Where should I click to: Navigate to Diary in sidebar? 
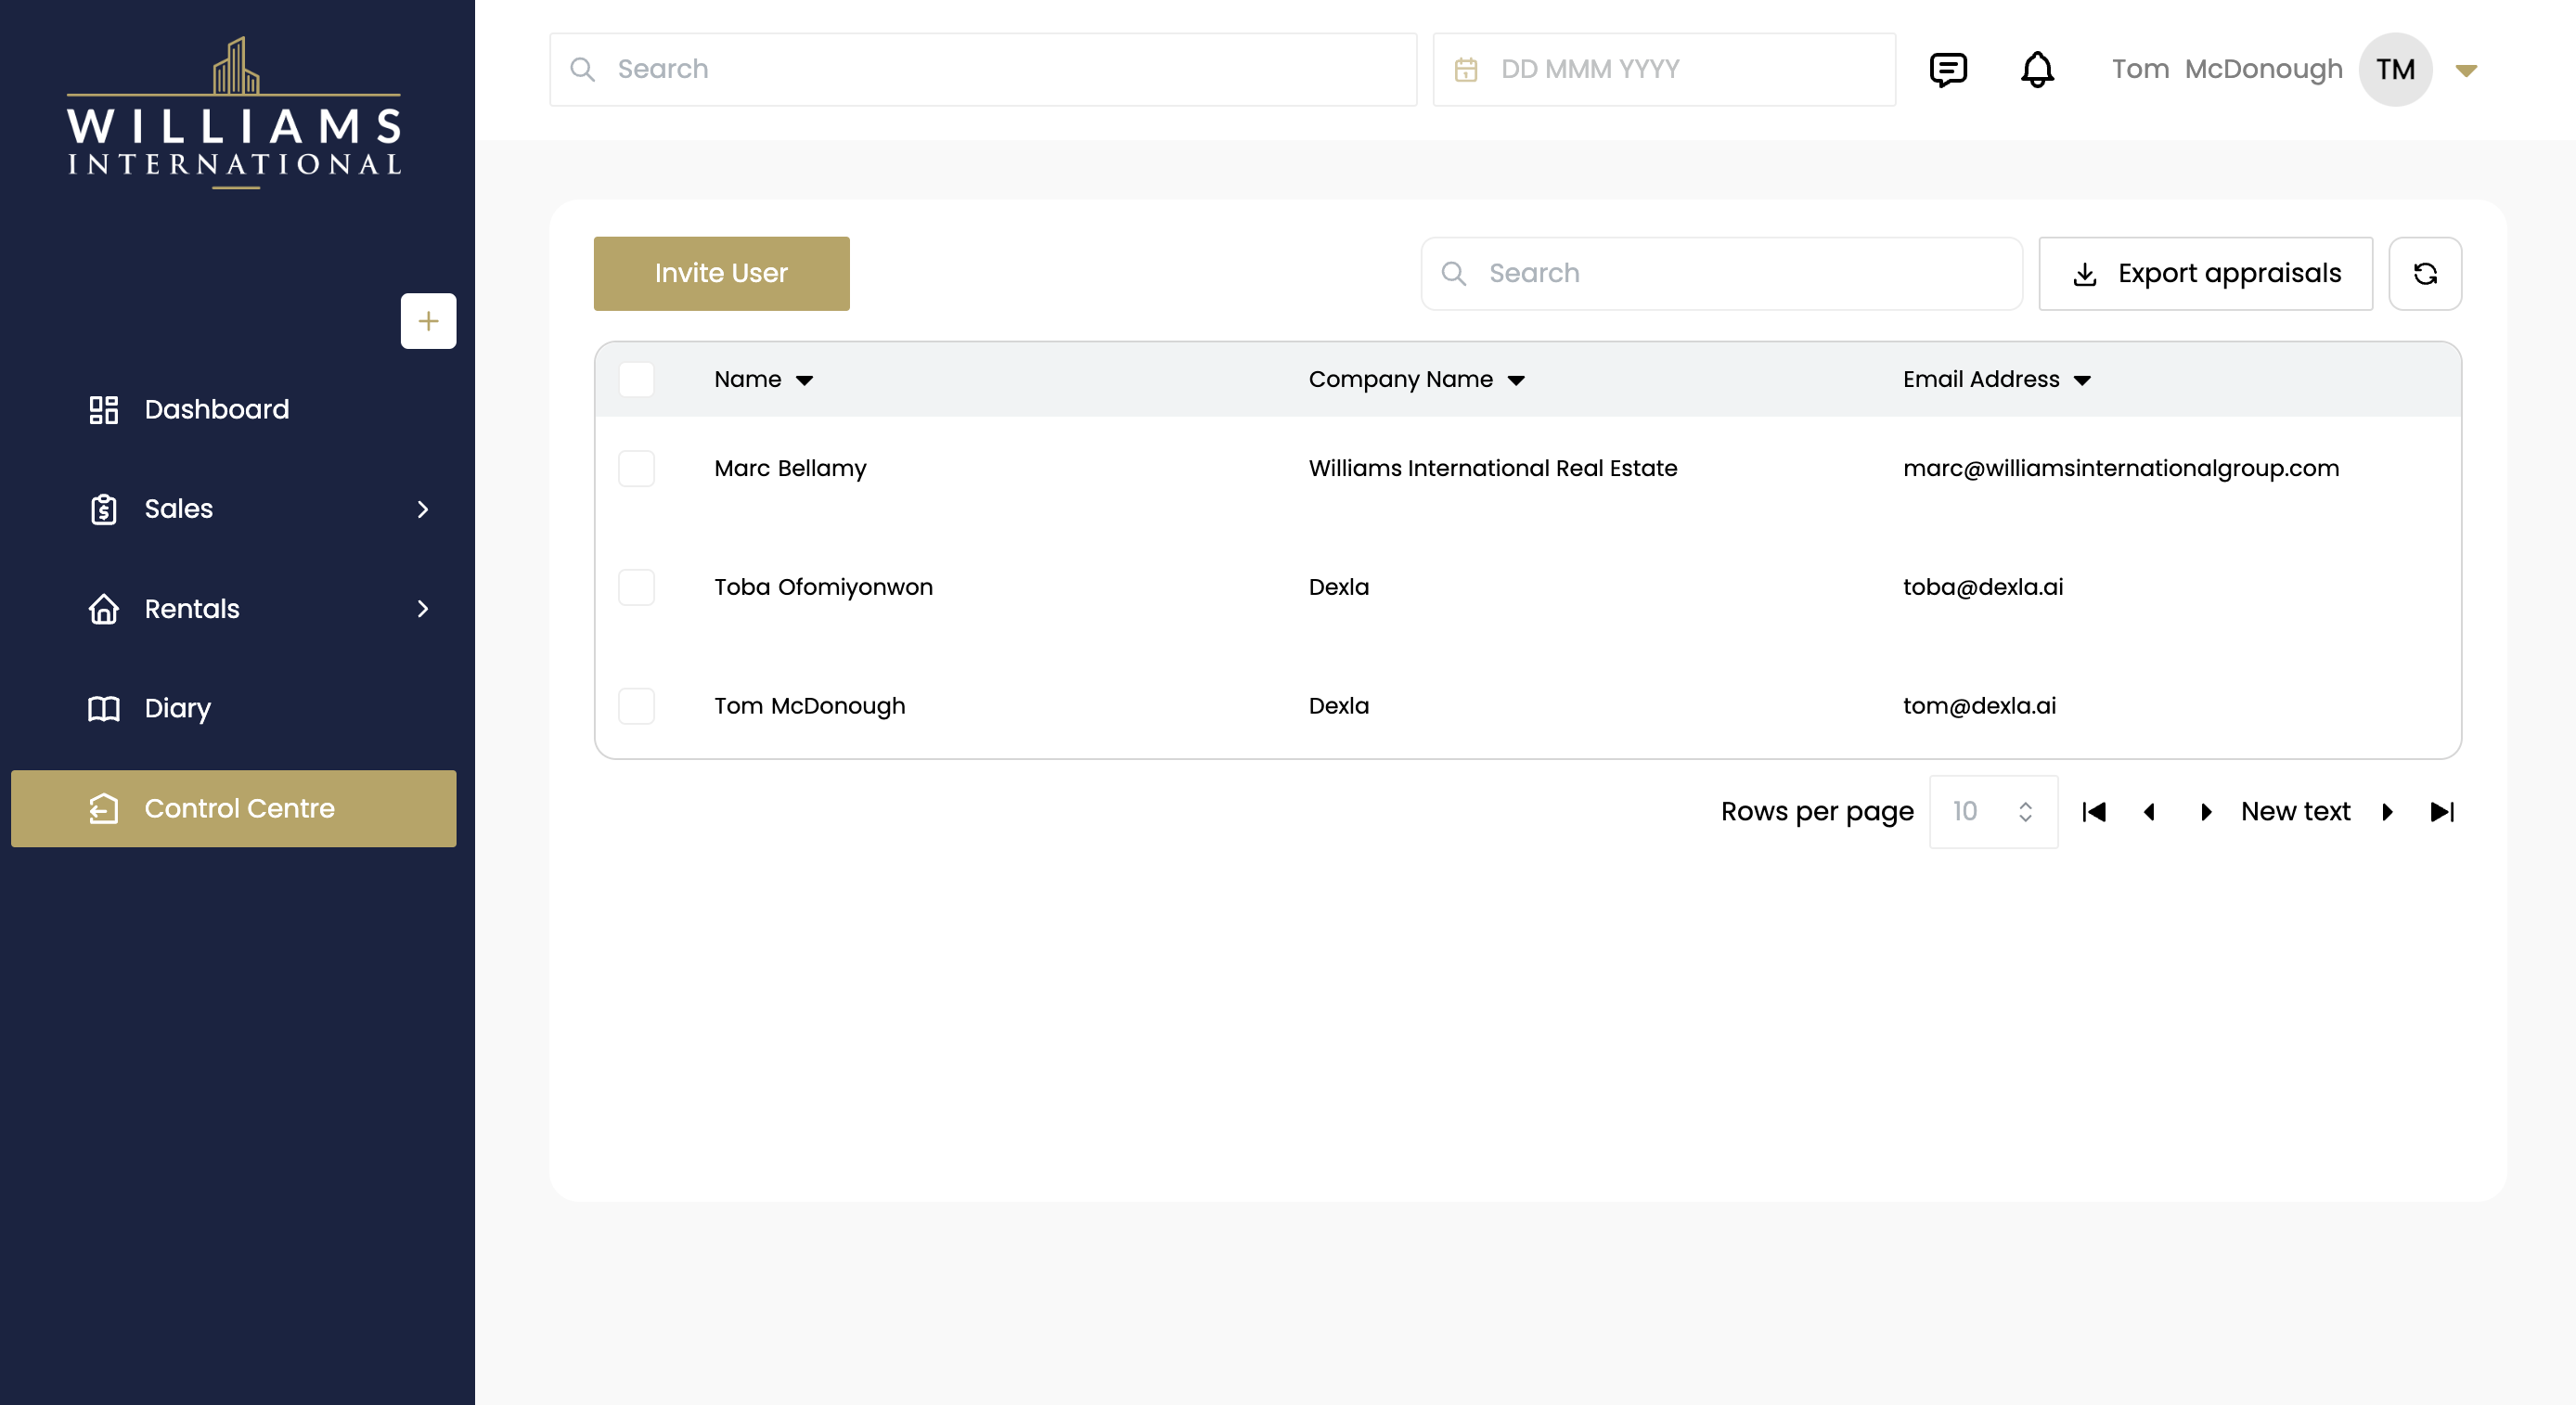(177, 708)
